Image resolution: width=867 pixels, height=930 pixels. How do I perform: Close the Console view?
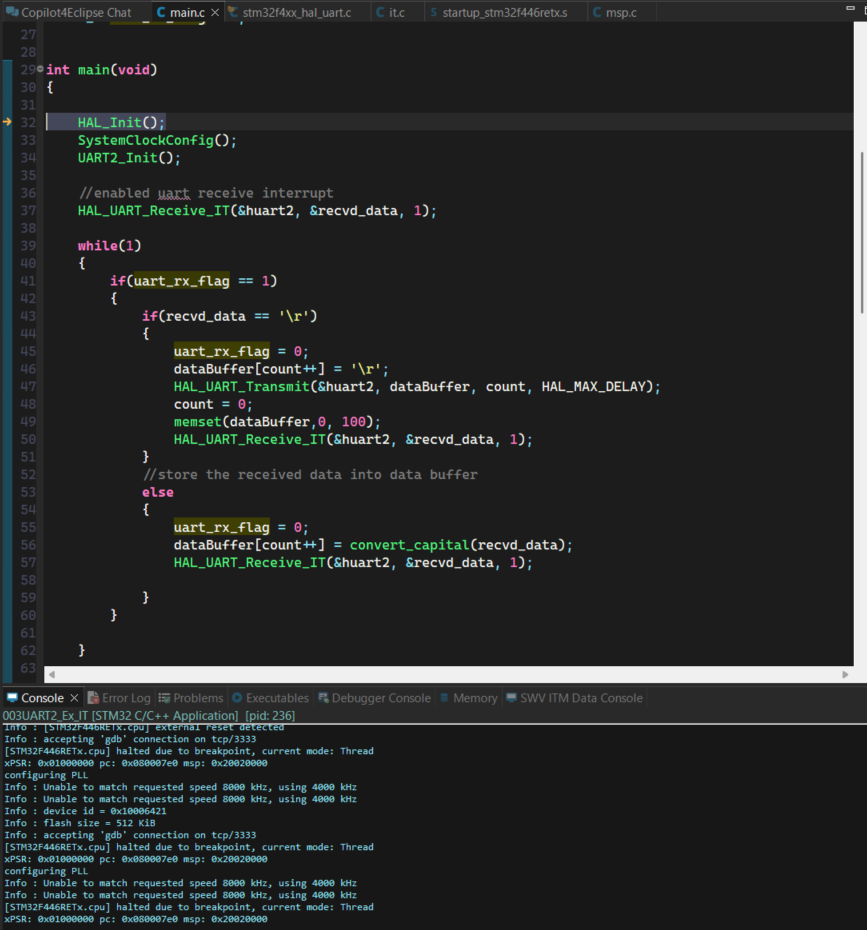point(73,697)
